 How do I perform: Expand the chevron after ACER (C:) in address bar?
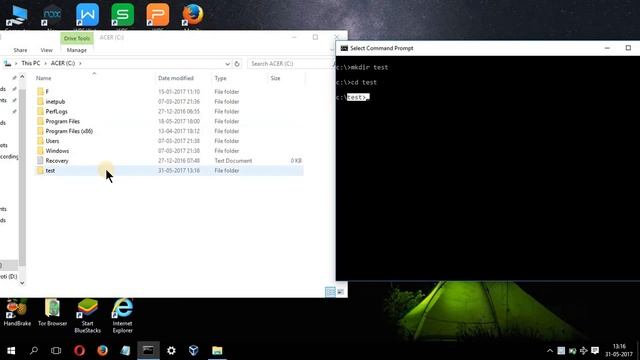click(80, 63)
